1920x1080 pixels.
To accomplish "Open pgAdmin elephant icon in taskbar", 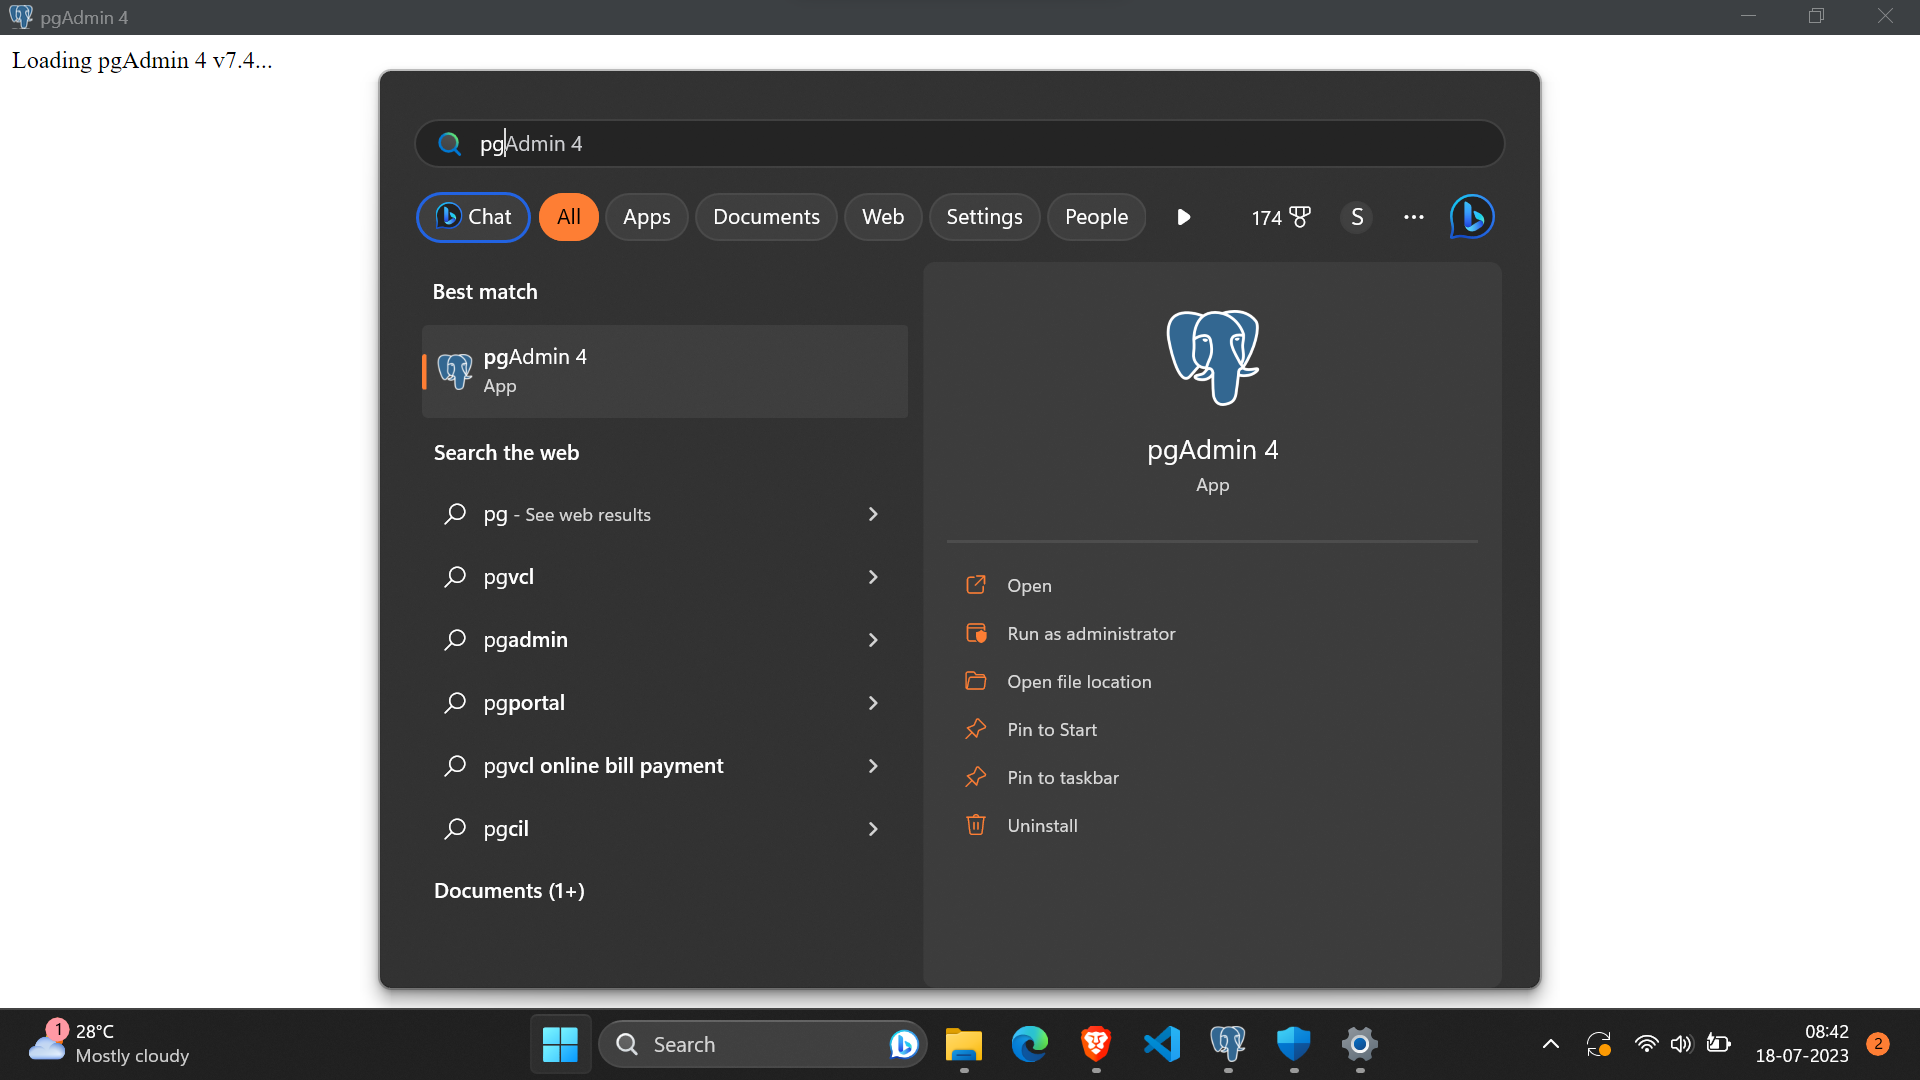I will (x=1228, y=1044).
